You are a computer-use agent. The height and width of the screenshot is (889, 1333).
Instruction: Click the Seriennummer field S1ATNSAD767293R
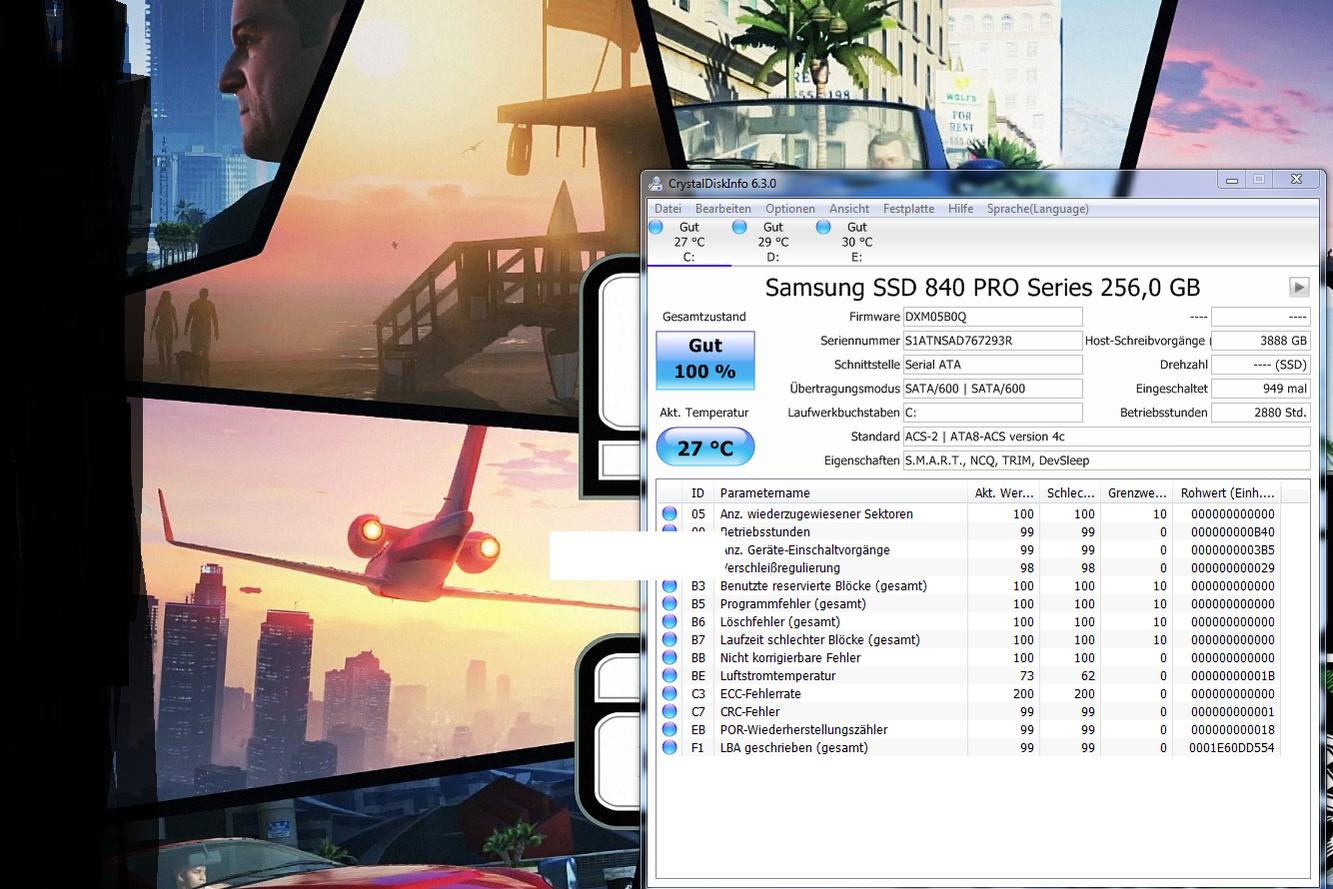(992, 341)
